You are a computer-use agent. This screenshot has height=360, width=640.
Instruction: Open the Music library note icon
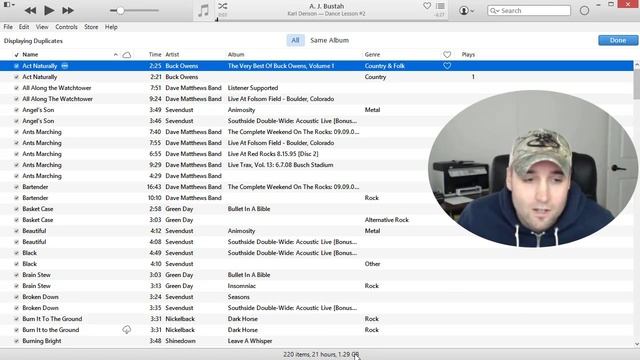pyautogui.click(x=203, y=10)
